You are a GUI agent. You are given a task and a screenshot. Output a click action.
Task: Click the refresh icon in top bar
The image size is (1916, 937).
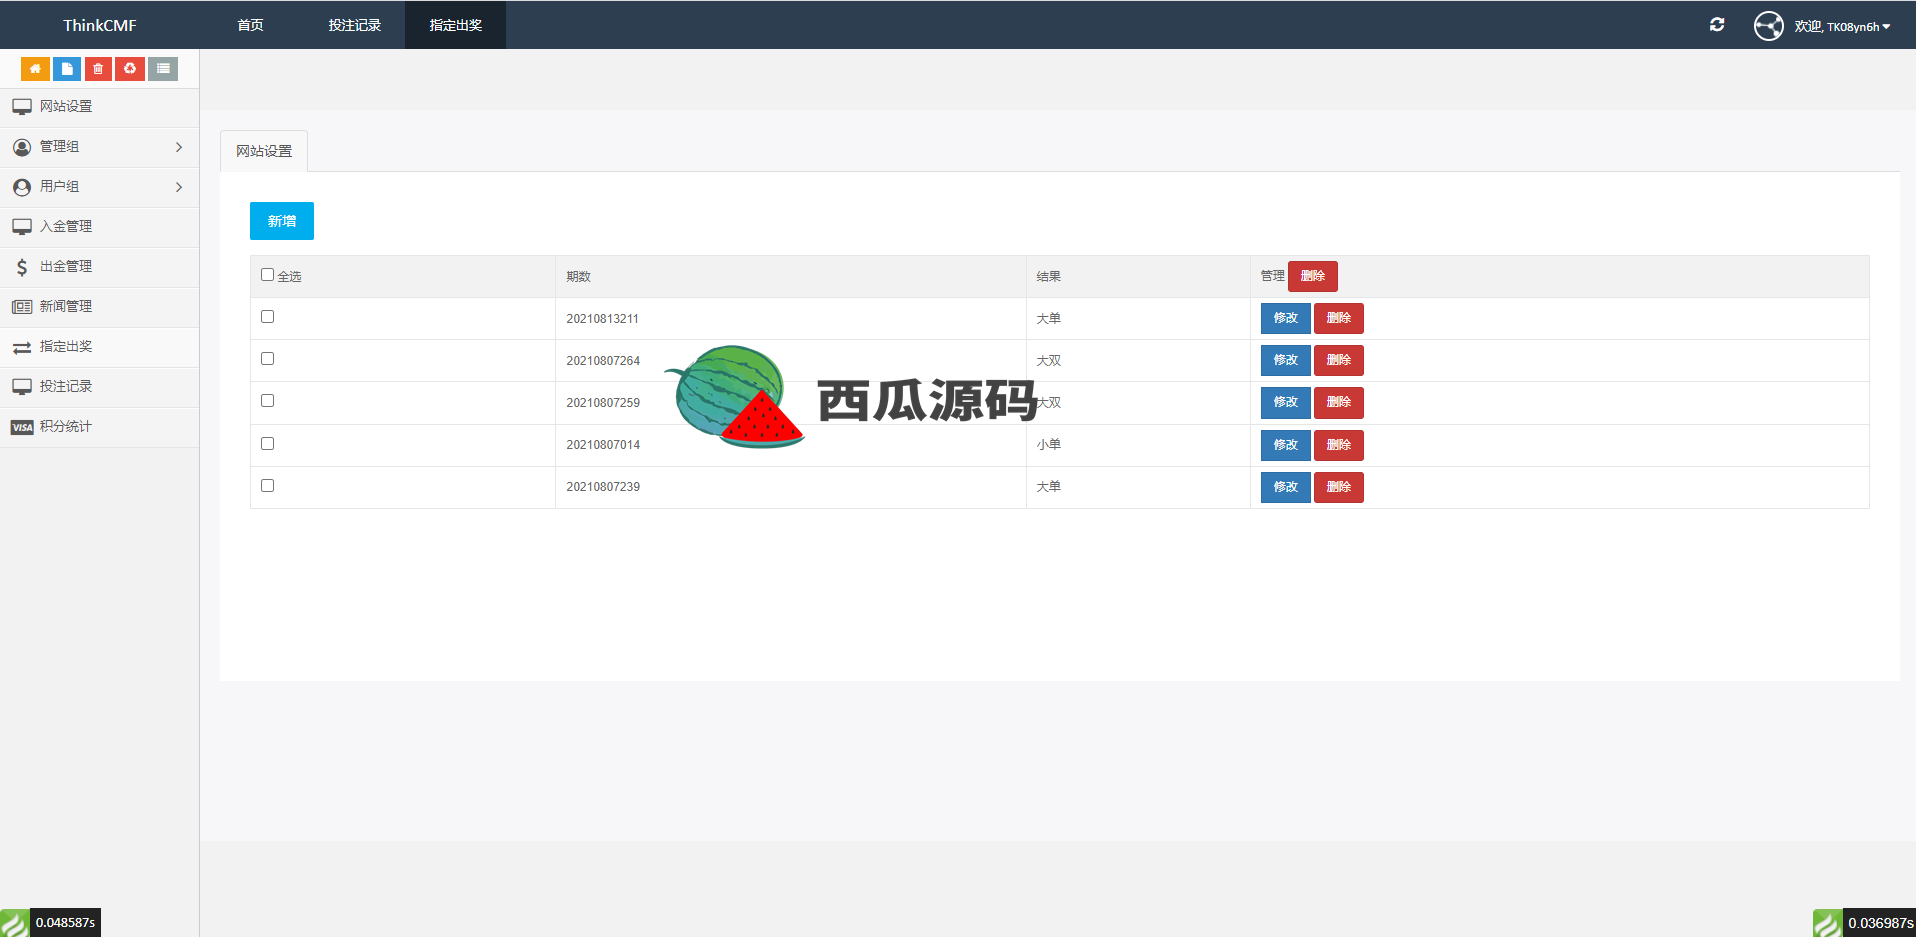point(1717,25)
